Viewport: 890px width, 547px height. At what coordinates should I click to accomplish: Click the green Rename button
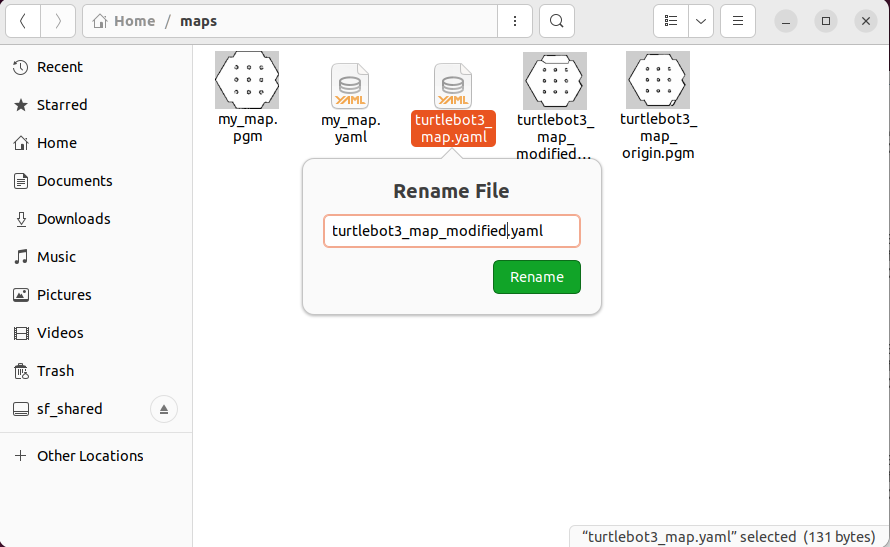point(537,277)
